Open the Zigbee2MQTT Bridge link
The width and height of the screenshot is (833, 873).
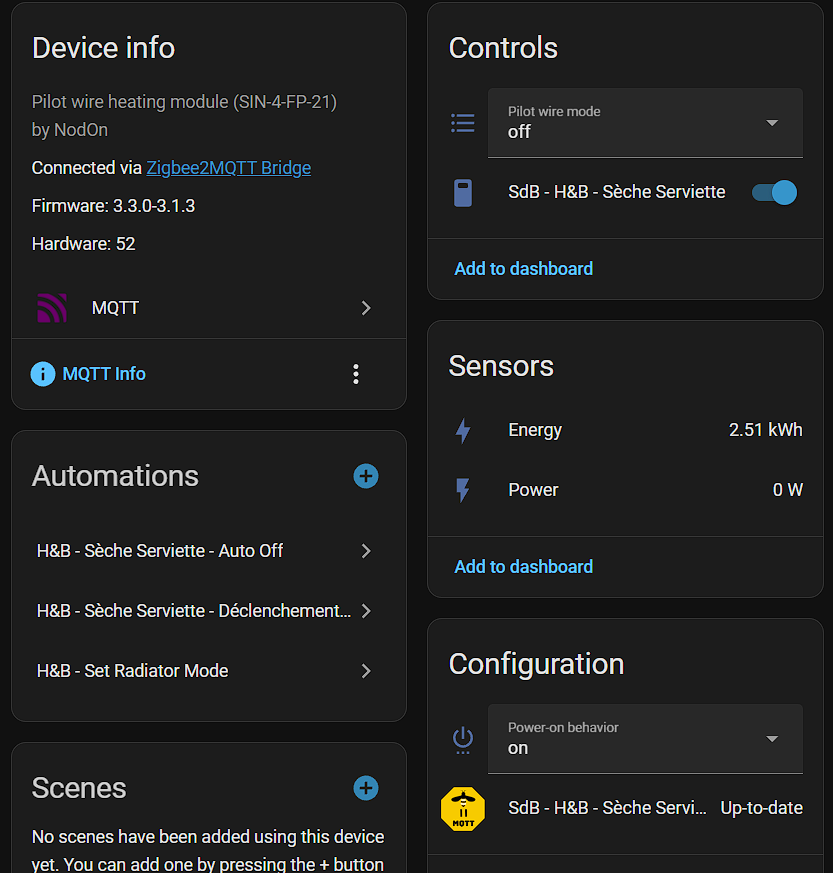pyautogui.click(x=228, y=168)
